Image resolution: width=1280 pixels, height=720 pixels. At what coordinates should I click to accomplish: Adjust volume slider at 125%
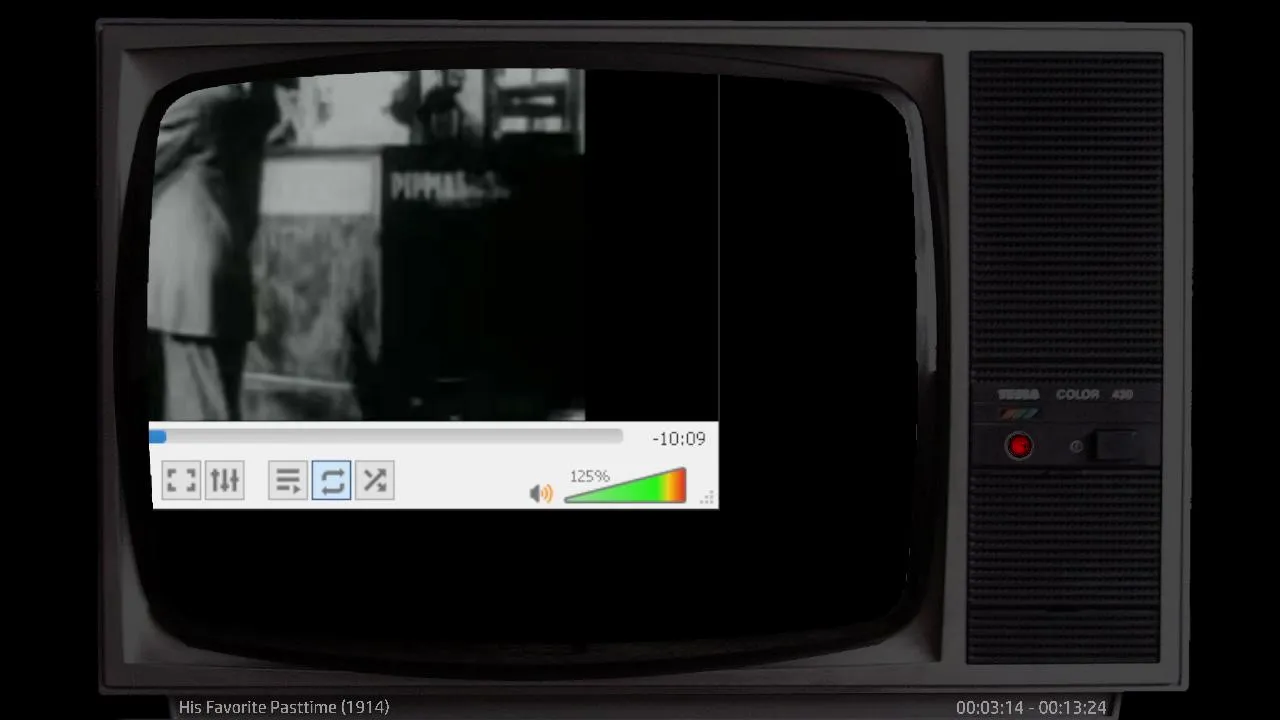pyautogui.click(x=625, y=485)
